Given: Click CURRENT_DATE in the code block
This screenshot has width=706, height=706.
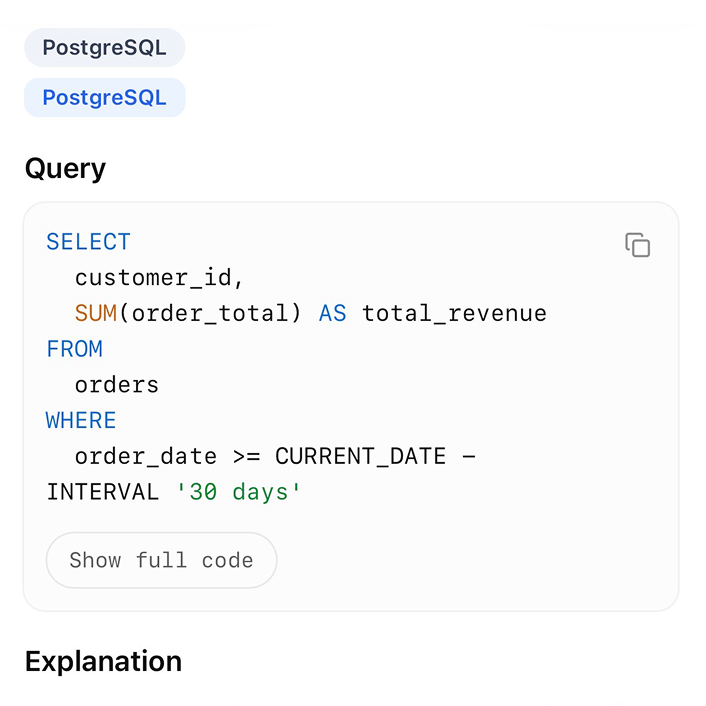Looking at the screenshot, I should (360, 457).
